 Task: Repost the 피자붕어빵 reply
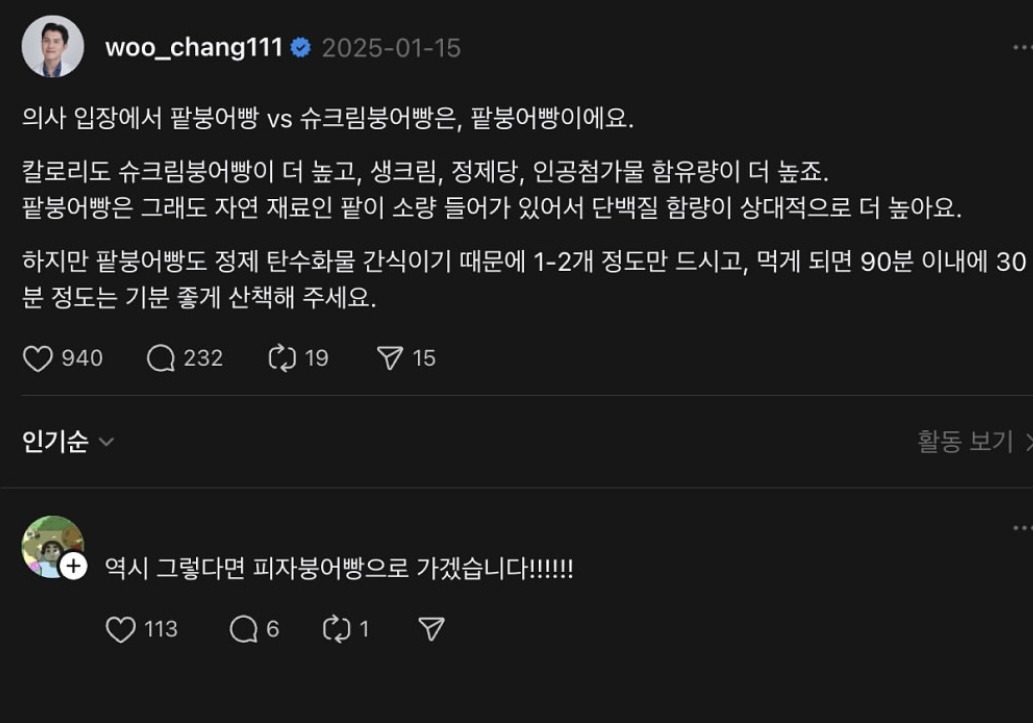tap(335, 629)
